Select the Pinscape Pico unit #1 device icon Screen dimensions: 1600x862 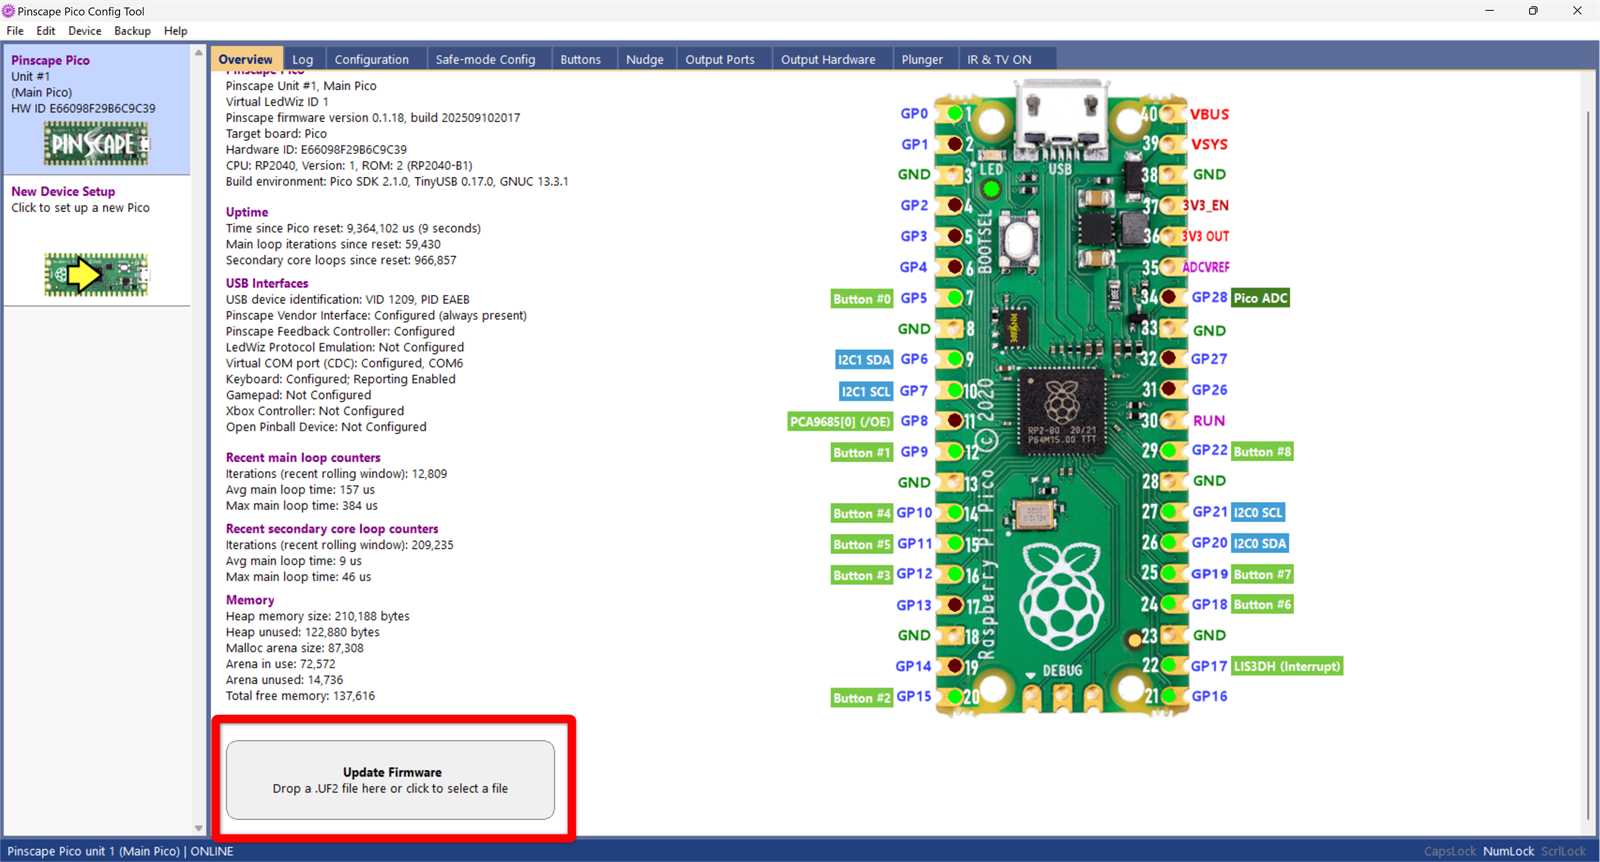click(x=96, y=144)
